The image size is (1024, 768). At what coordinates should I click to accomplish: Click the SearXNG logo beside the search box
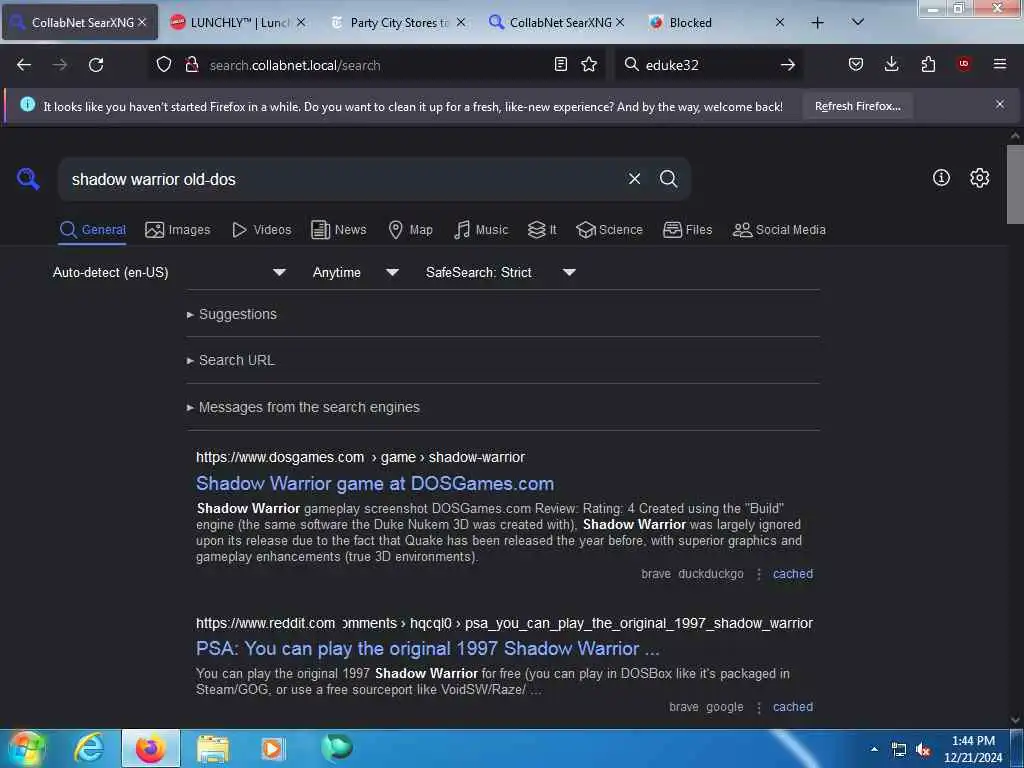28,178
